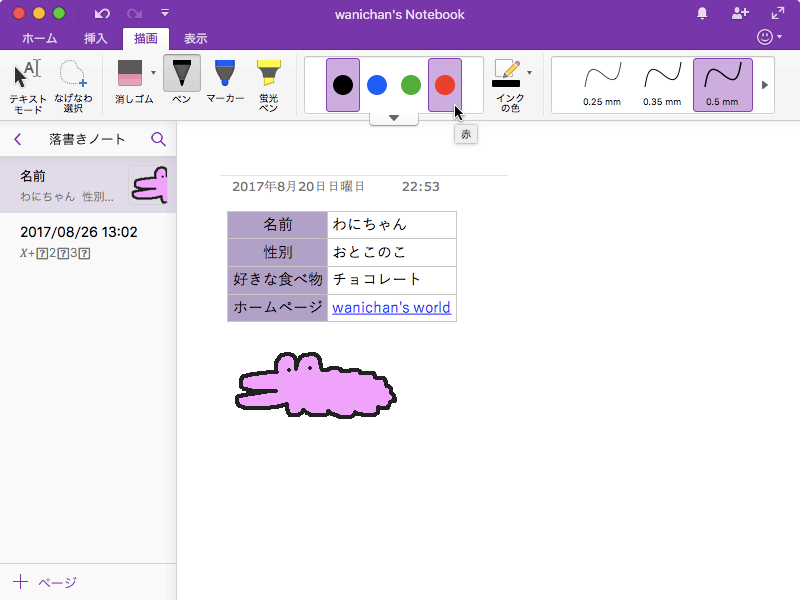The image size is (800, 600).
Task: Switch to the 挿入 tab
Action: [95, 39]
